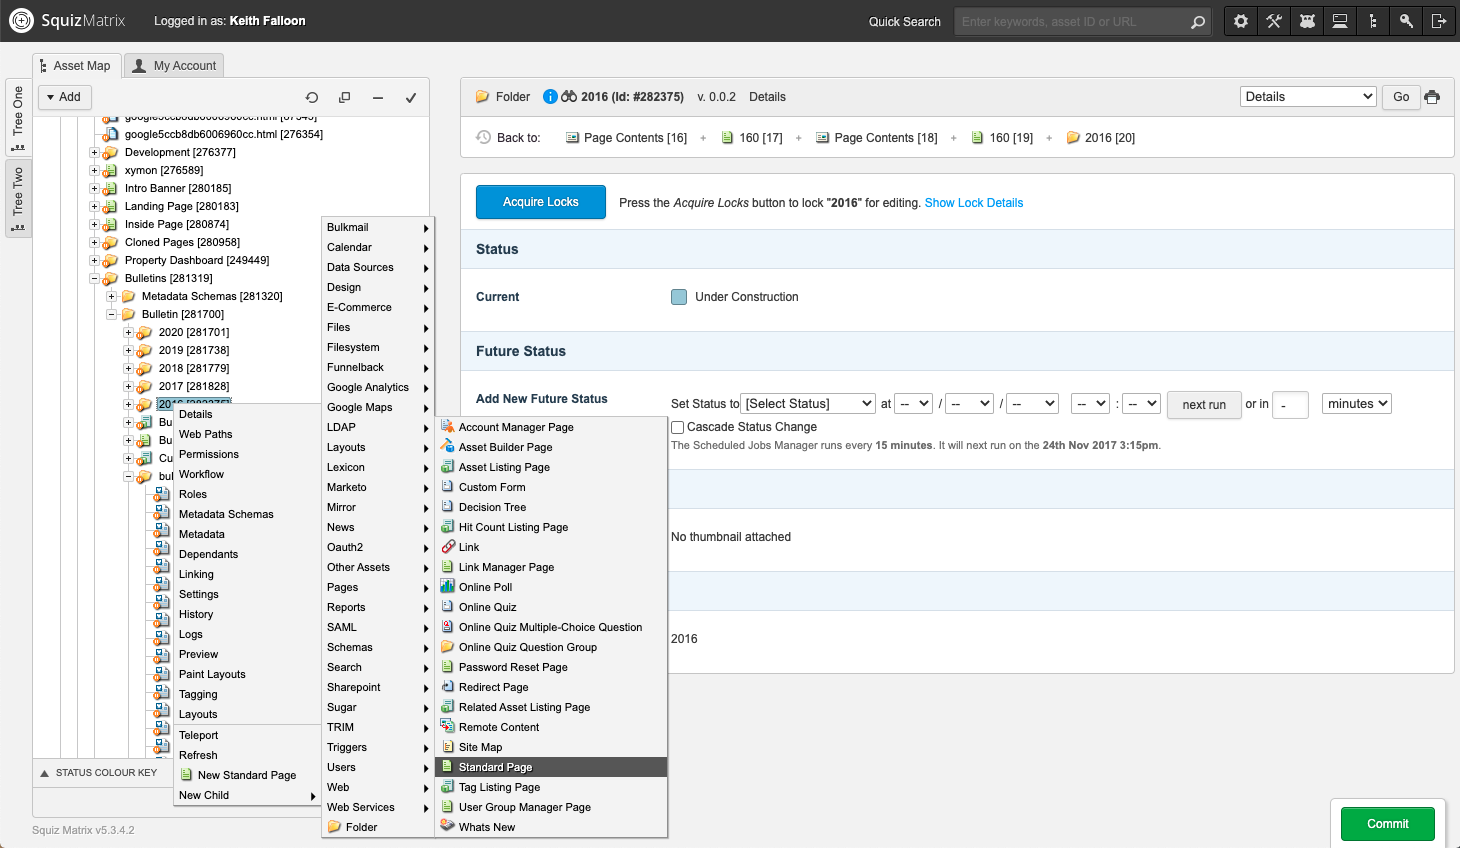Open Quick Search magnifier icon

(1198, 20)
